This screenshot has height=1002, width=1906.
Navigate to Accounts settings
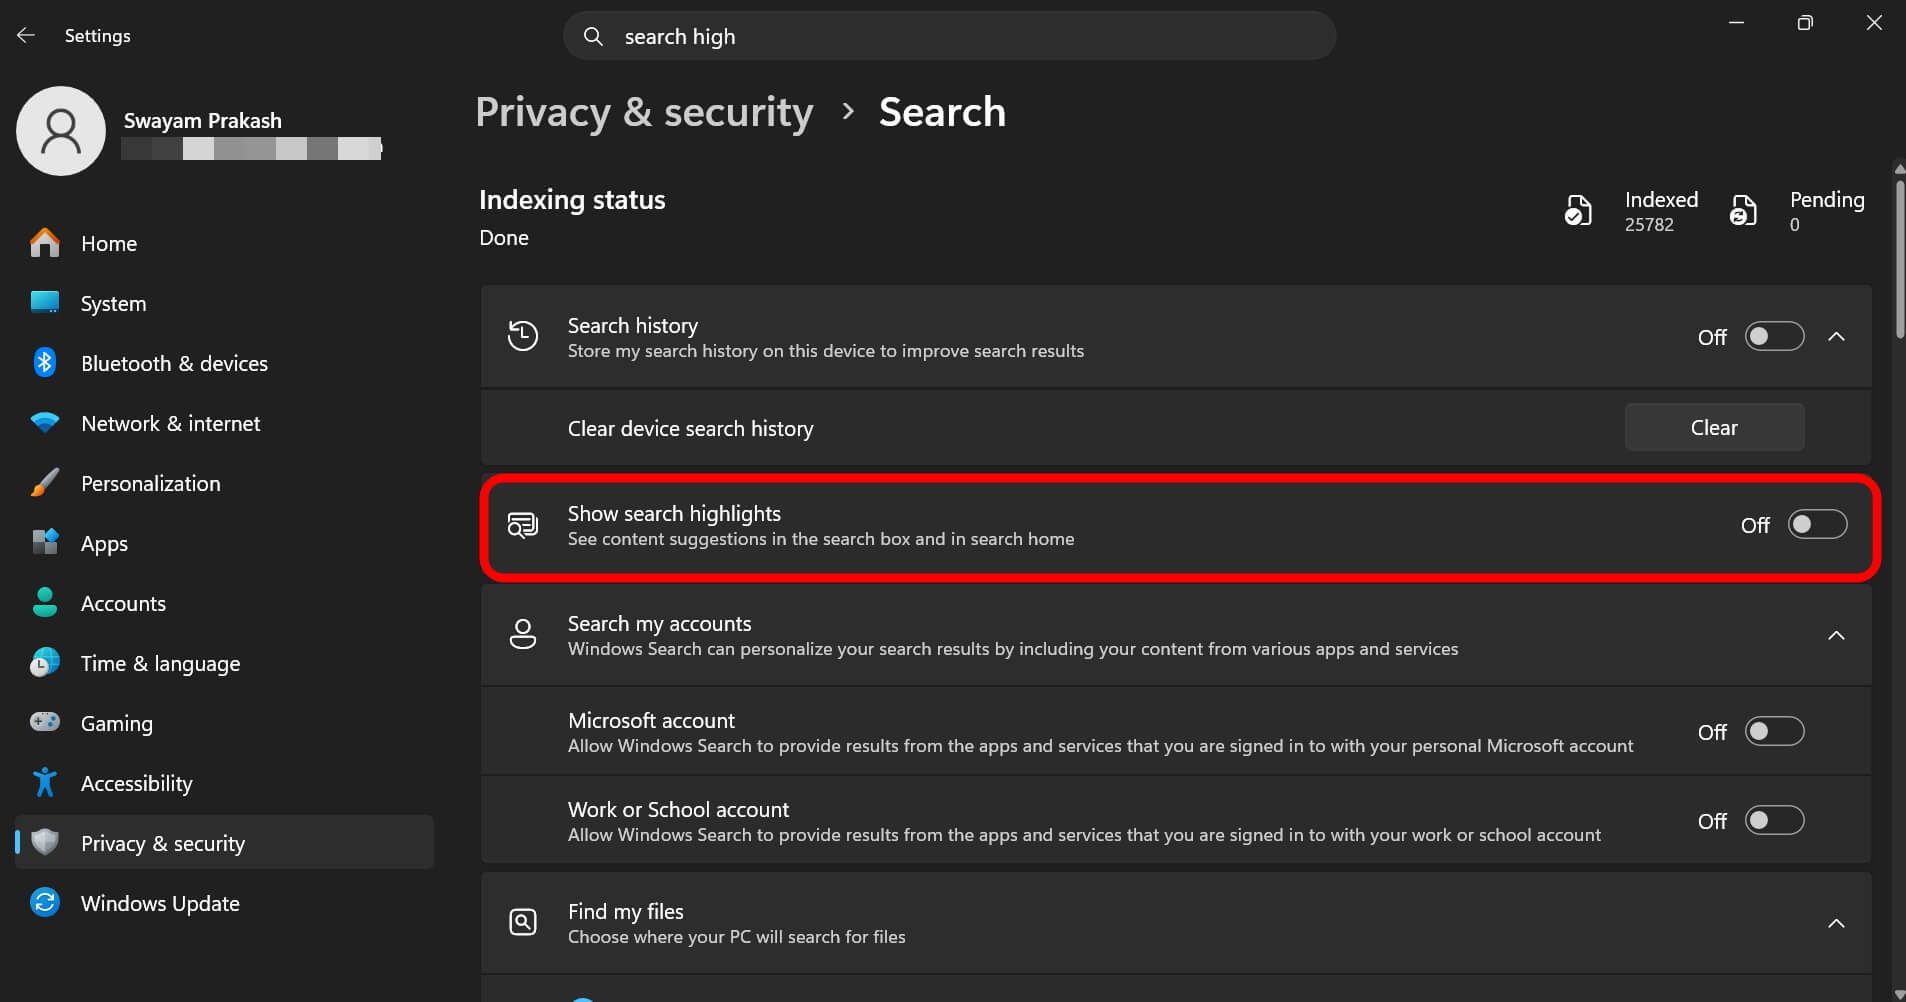pyautogui.click(x=123, y=603)
